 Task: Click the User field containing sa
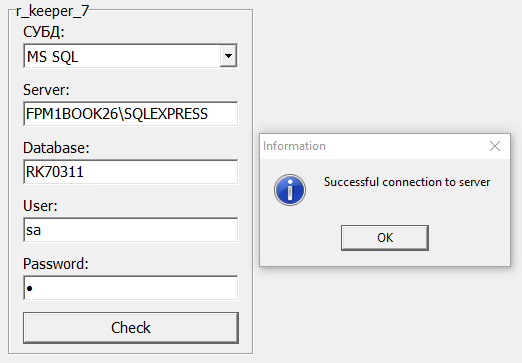(130, 230)
